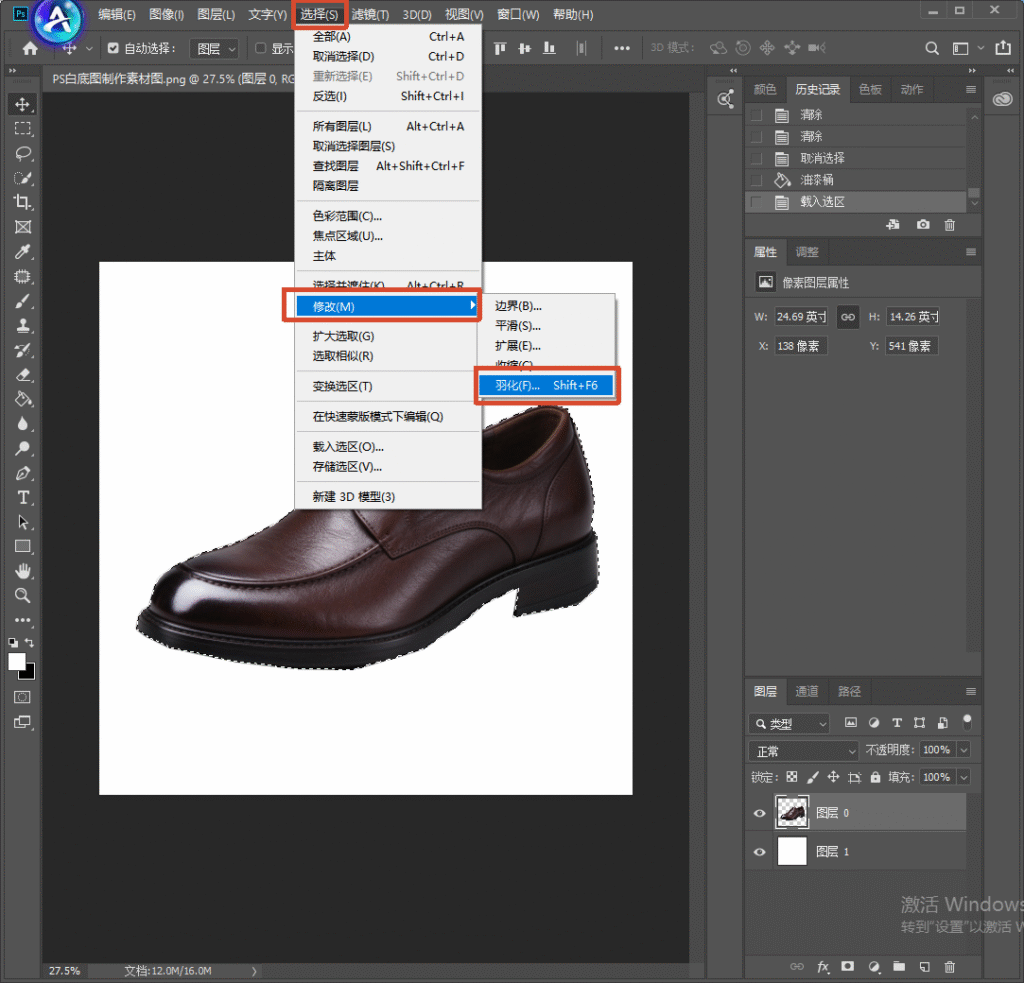The width and height of the screenshot is (1024, 983).
Task: Click the background color swatch
Action: (x=30, y=673)
